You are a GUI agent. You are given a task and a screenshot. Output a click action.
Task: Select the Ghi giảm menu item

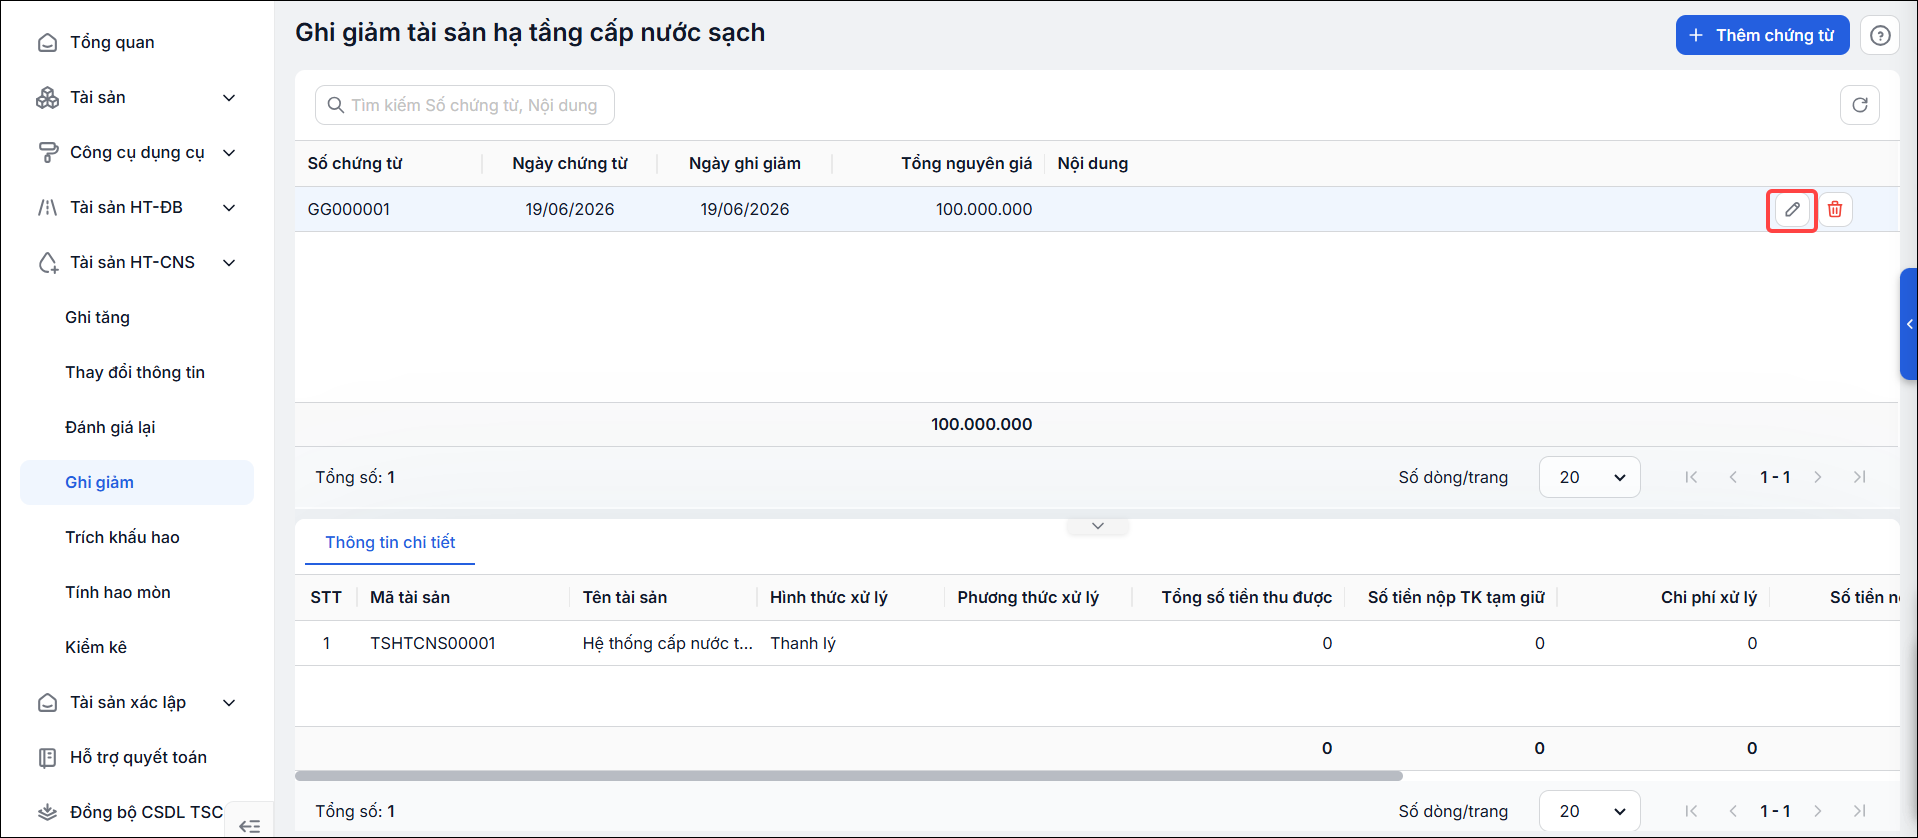pyautogui.click(x=137, y=482)
